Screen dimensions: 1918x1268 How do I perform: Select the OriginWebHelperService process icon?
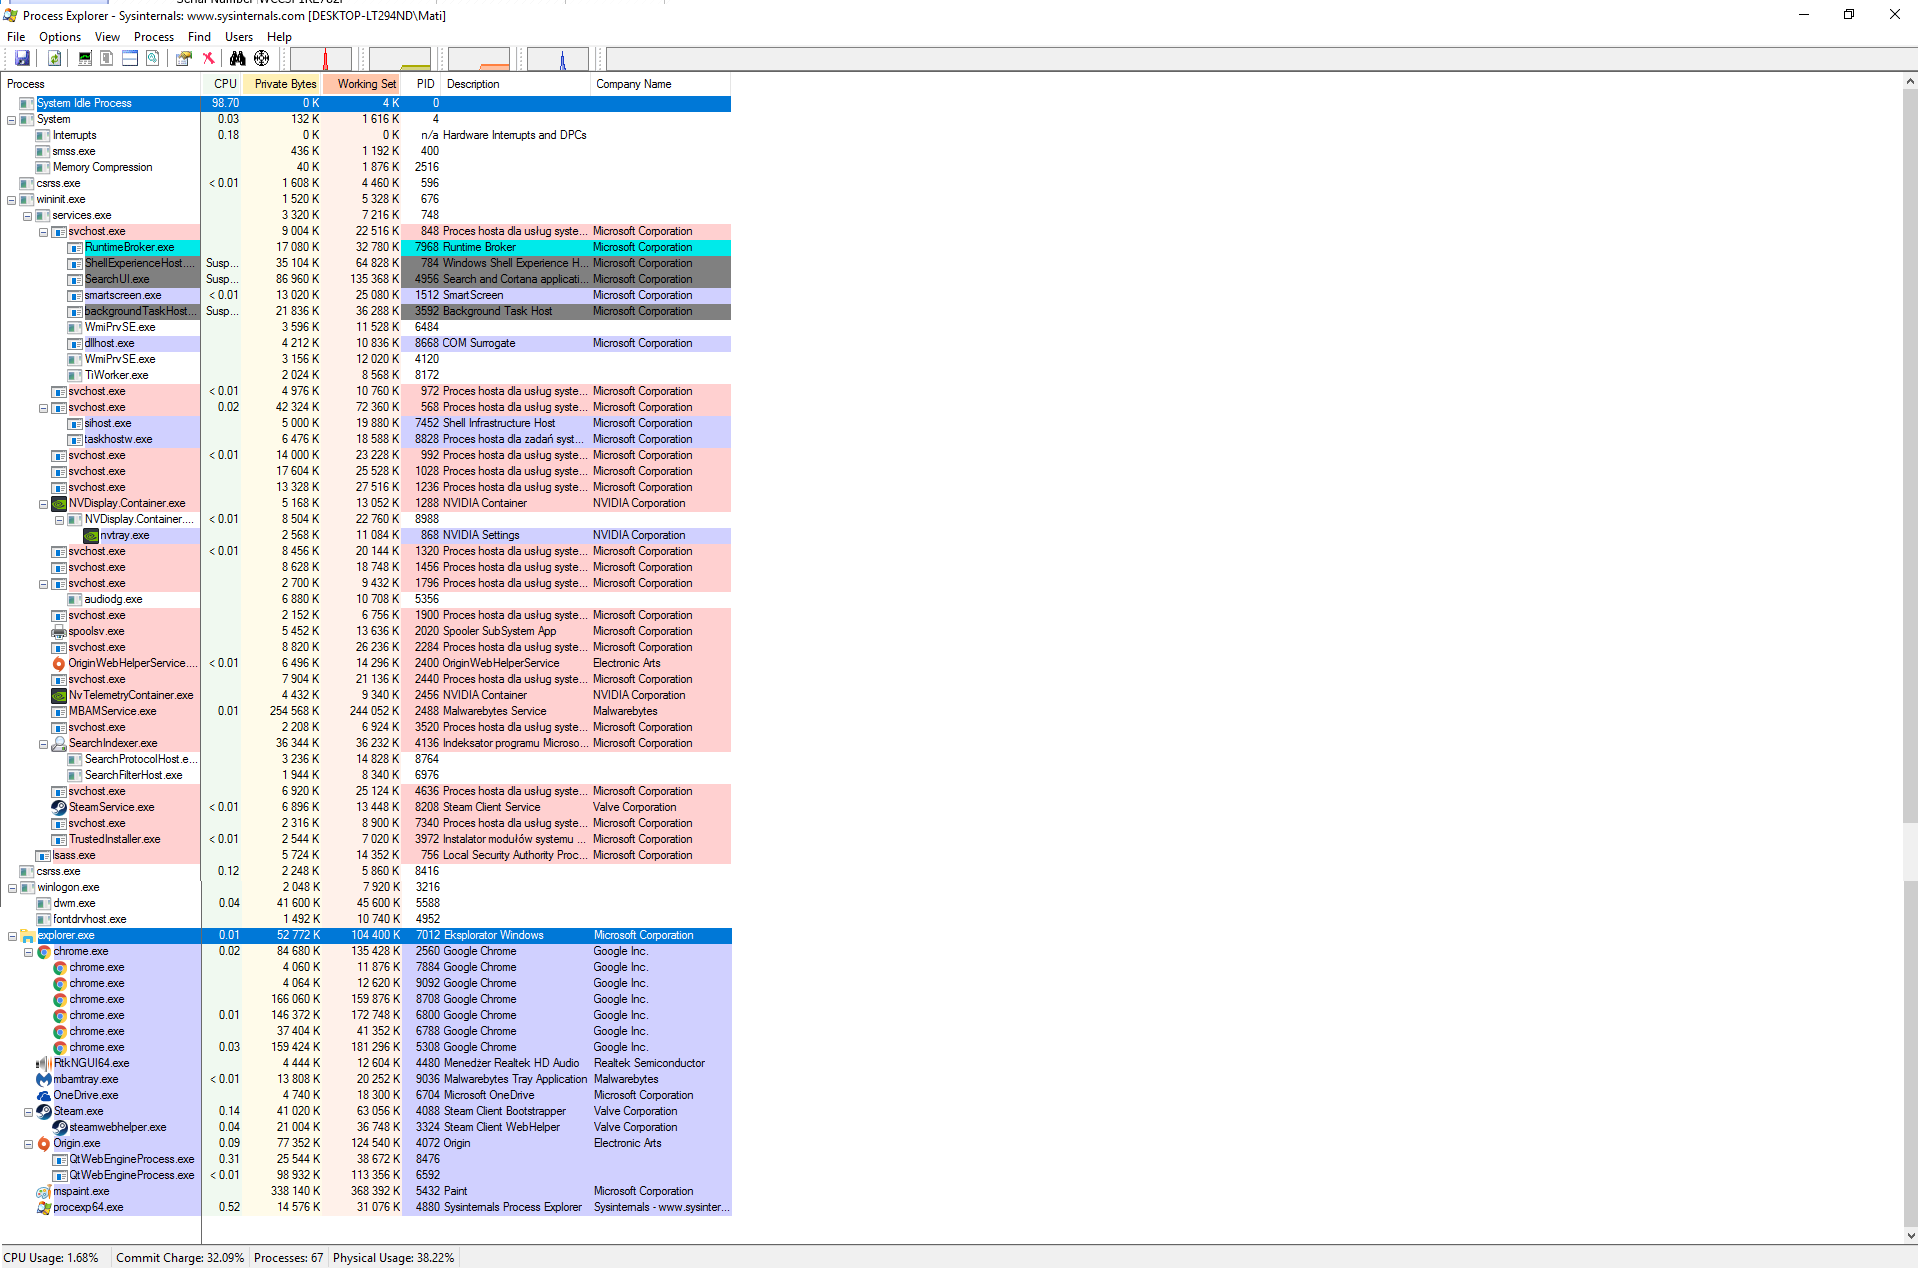point(59,663)
